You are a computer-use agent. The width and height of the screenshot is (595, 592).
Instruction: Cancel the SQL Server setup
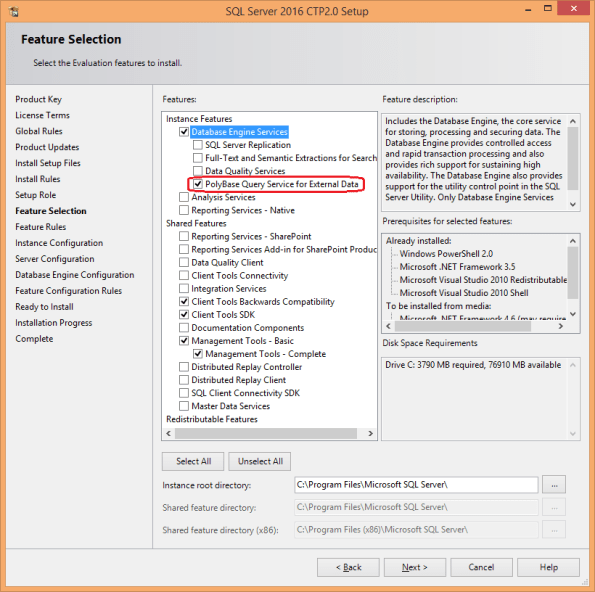click(x=481, y=567)
